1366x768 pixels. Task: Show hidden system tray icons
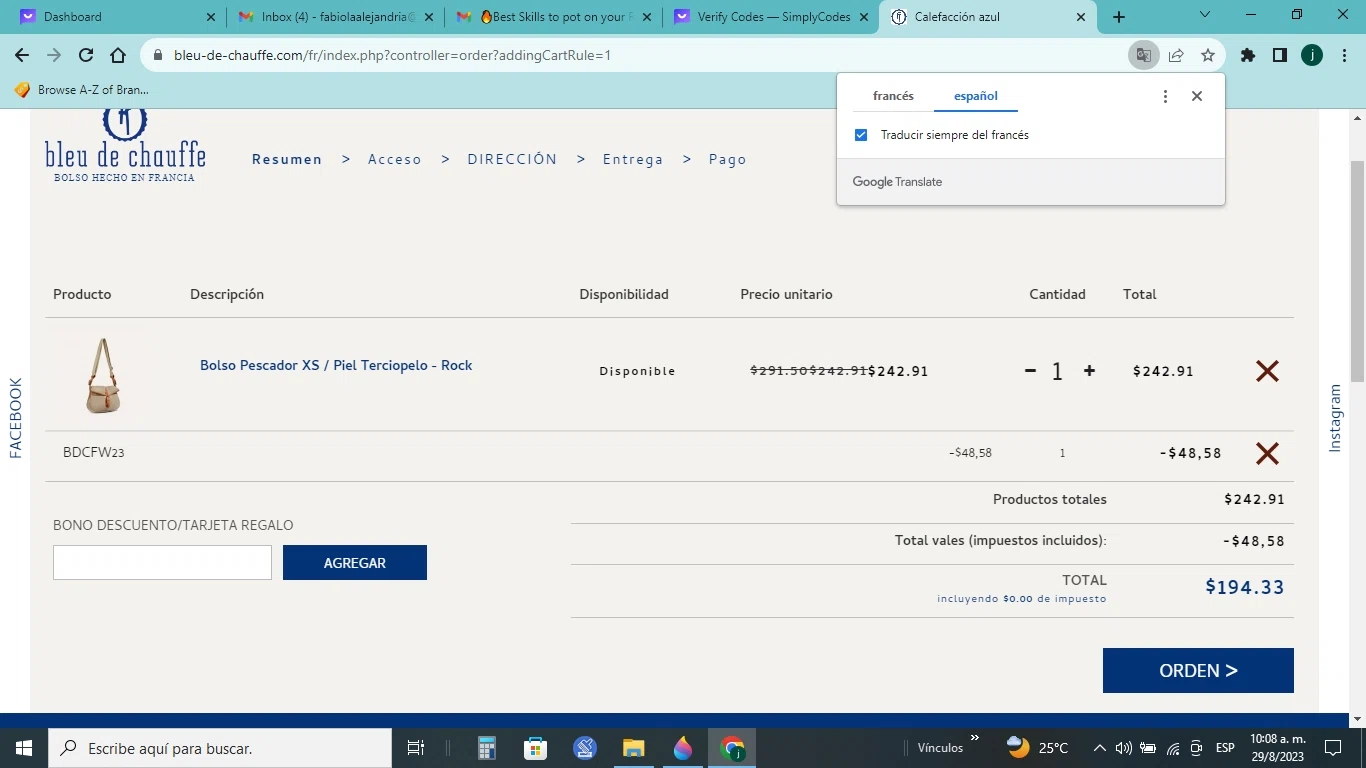coord(1099,748)
